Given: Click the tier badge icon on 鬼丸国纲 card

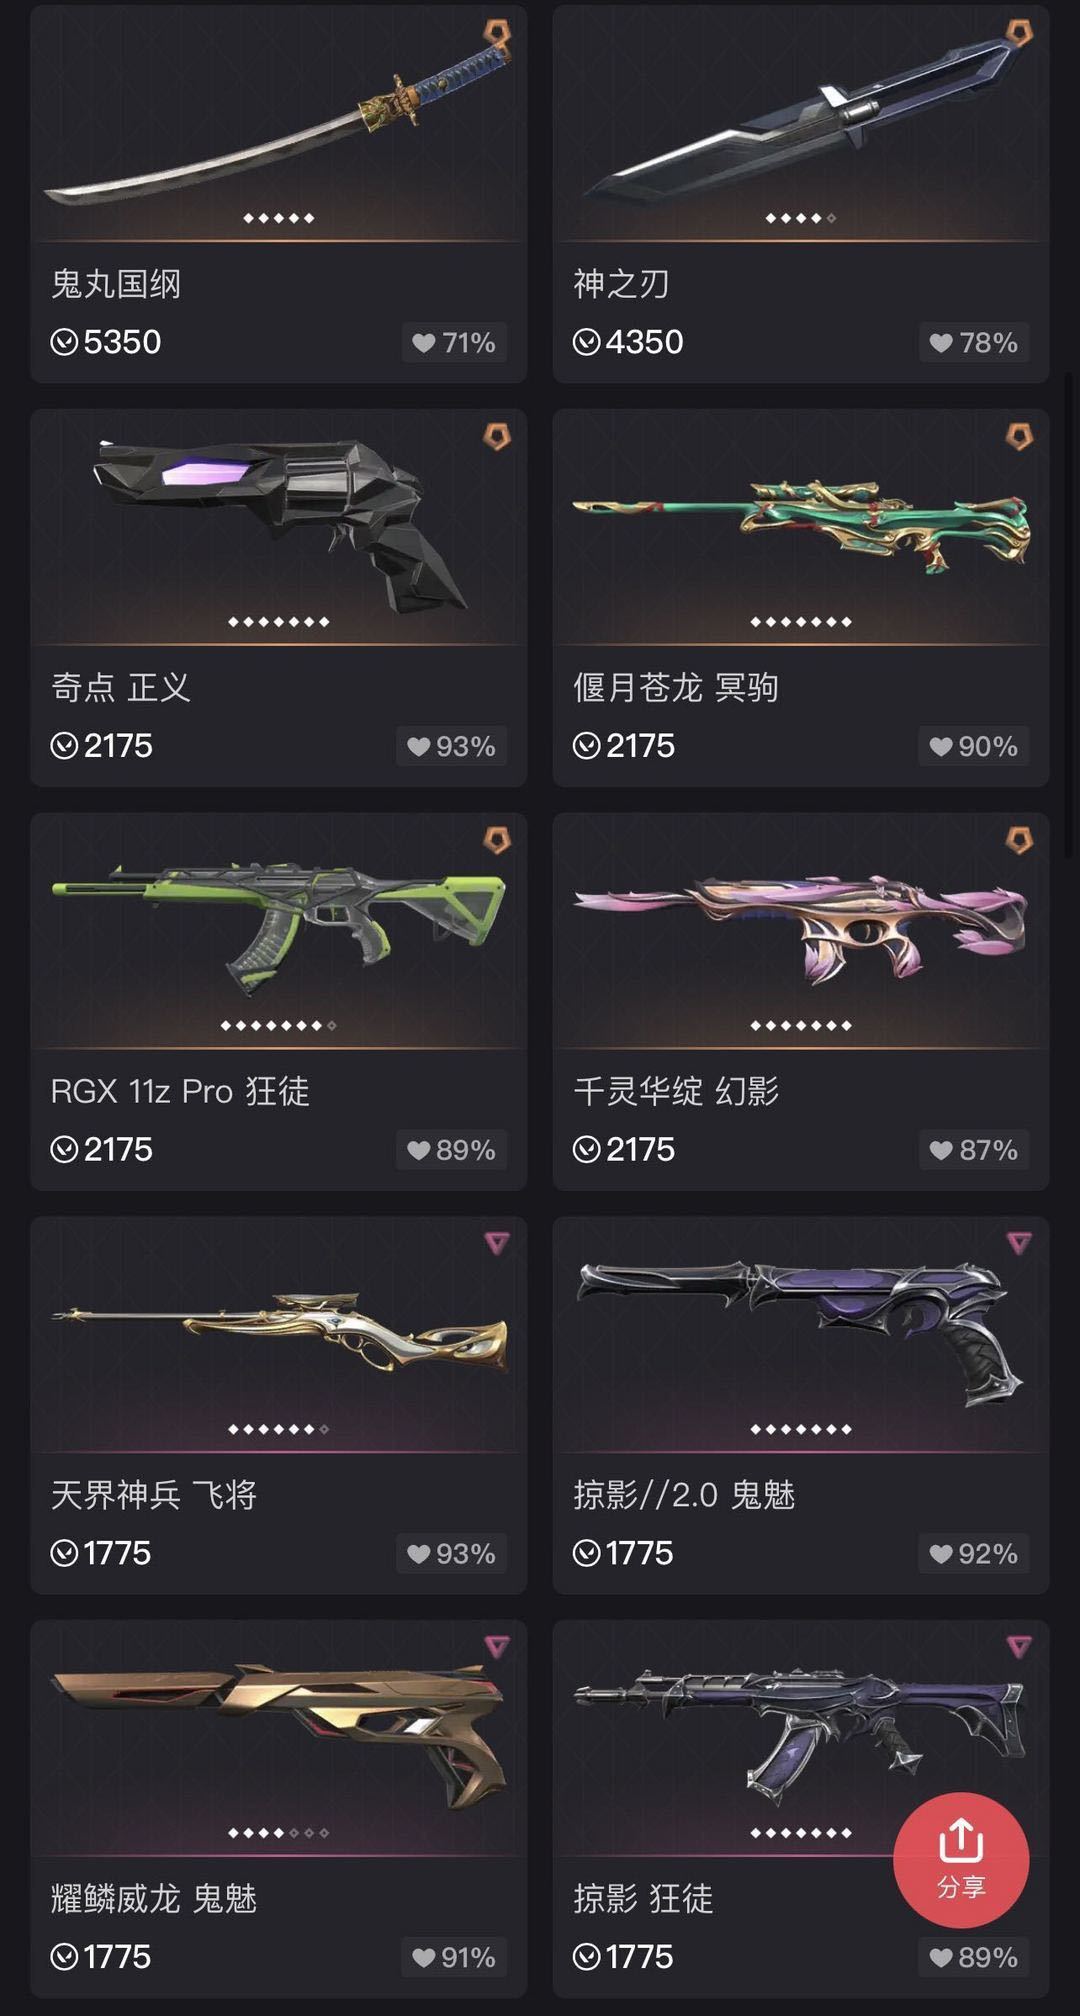Looking at the screenshot, I should (x=497, y=33).
